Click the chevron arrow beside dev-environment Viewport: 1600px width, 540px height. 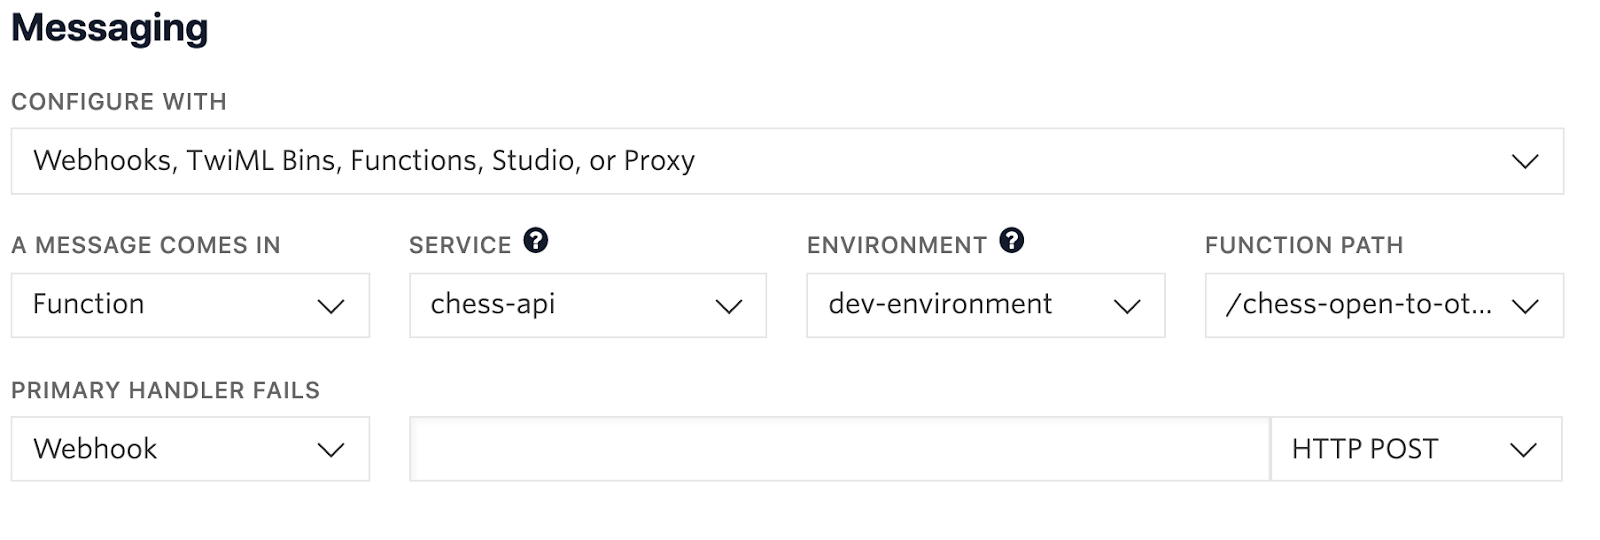pyautogui.click(x=1127, y=306)
